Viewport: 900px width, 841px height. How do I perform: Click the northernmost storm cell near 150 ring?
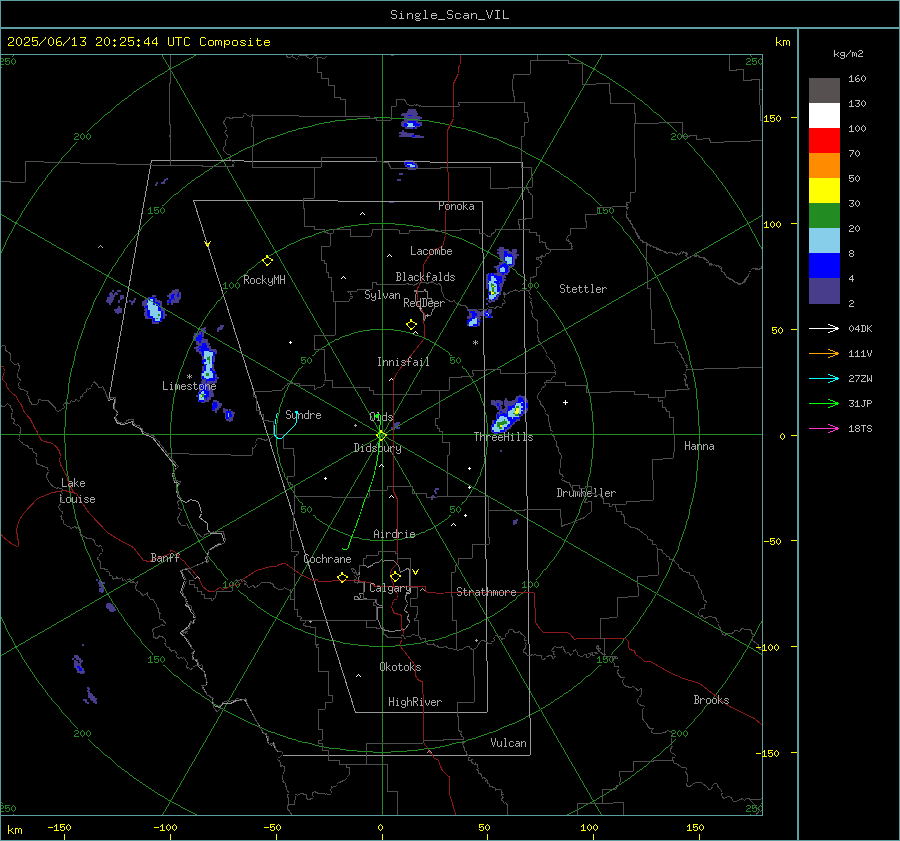pyautogui.click(x=411, y=123)
